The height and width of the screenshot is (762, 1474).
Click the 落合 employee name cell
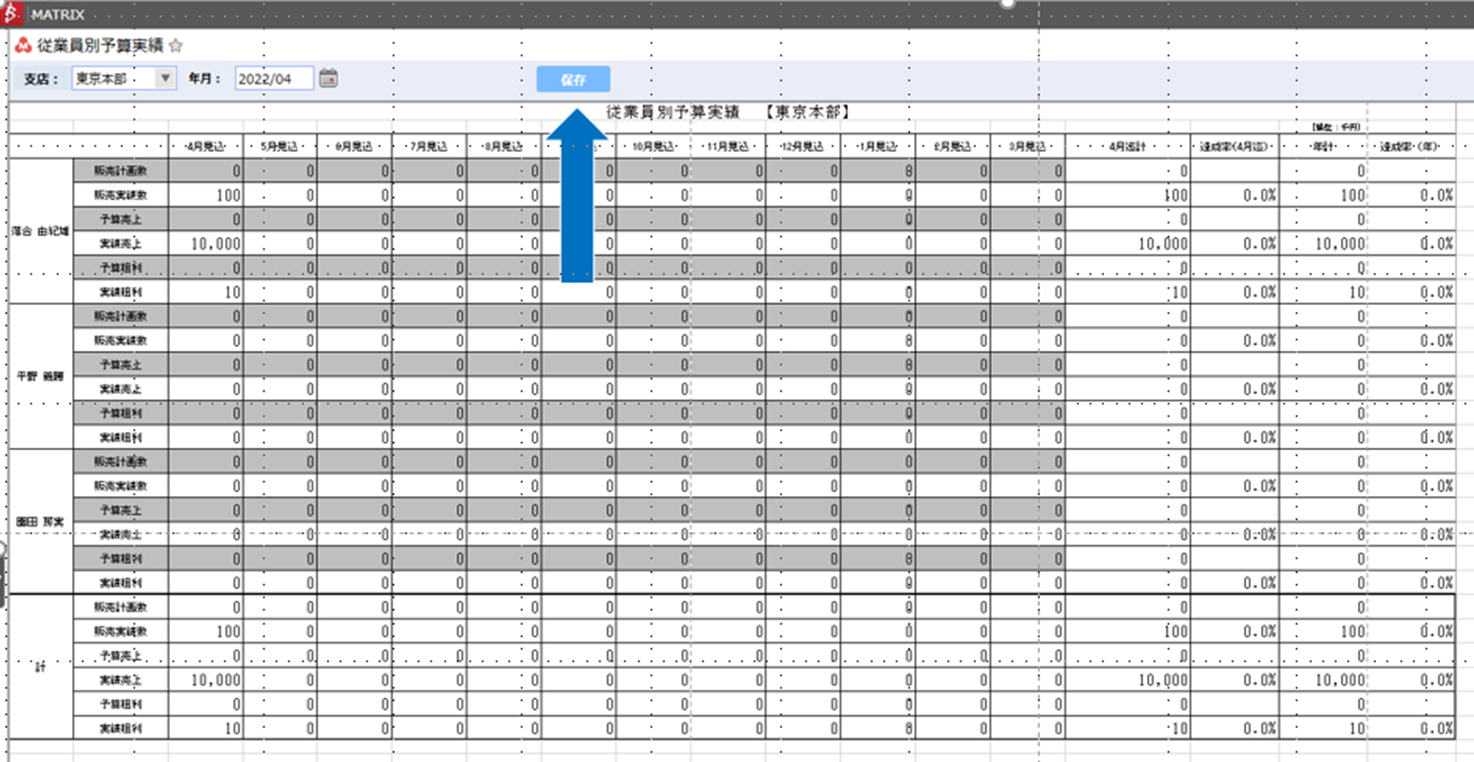(x=40, y=231)
